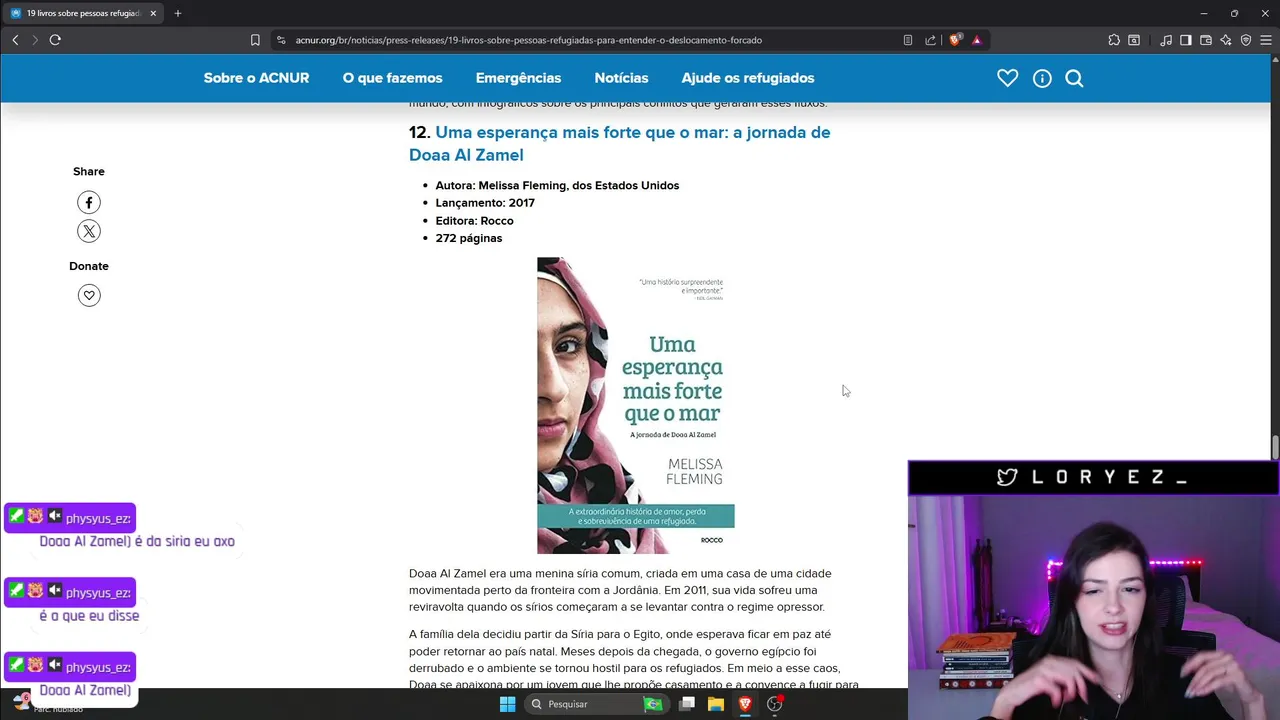Open Task View on the taskbar

pos(687,704)
